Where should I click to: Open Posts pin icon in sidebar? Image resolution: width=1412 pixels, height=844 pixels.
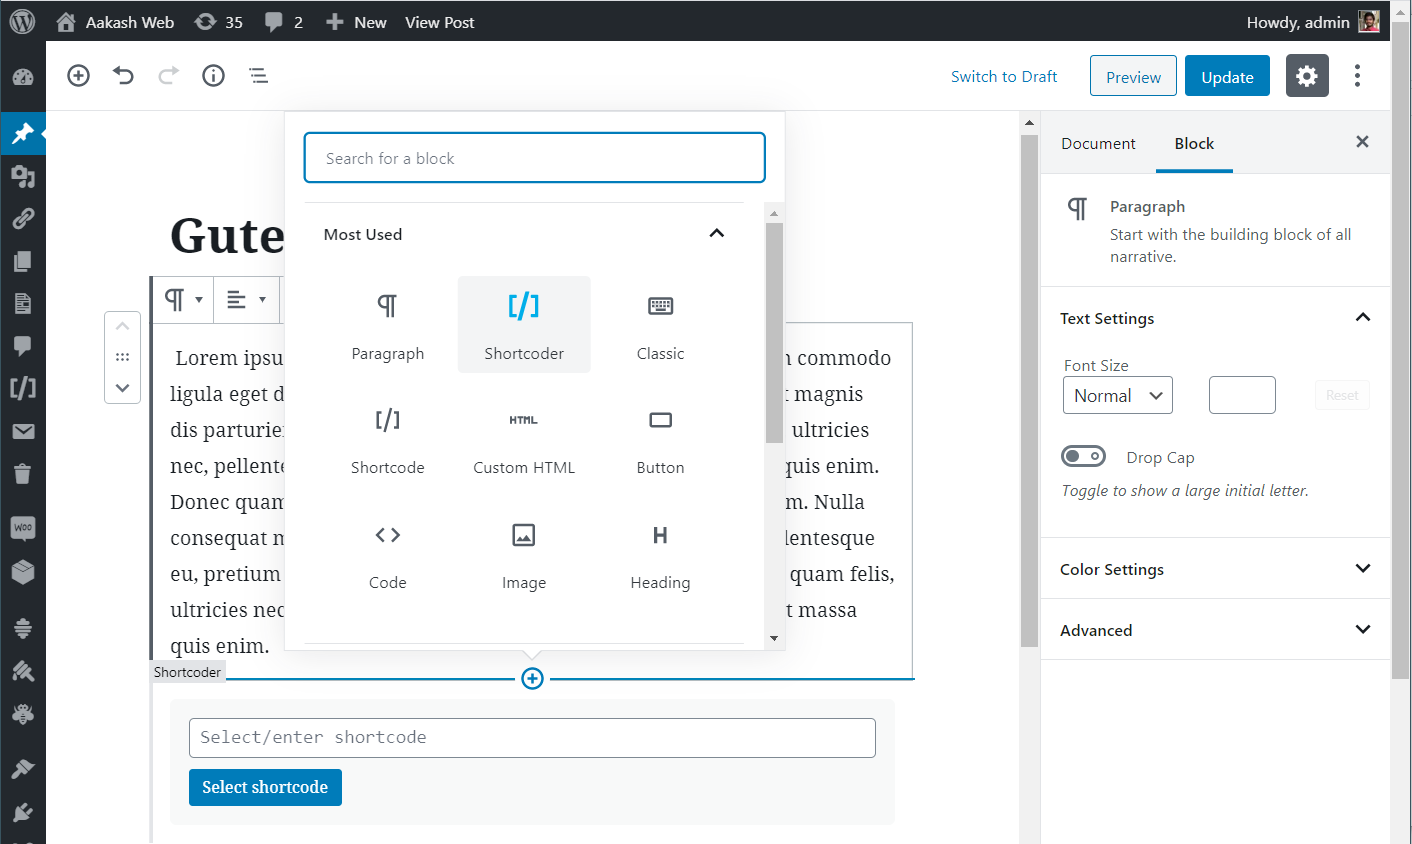click(x=23, y=133)
